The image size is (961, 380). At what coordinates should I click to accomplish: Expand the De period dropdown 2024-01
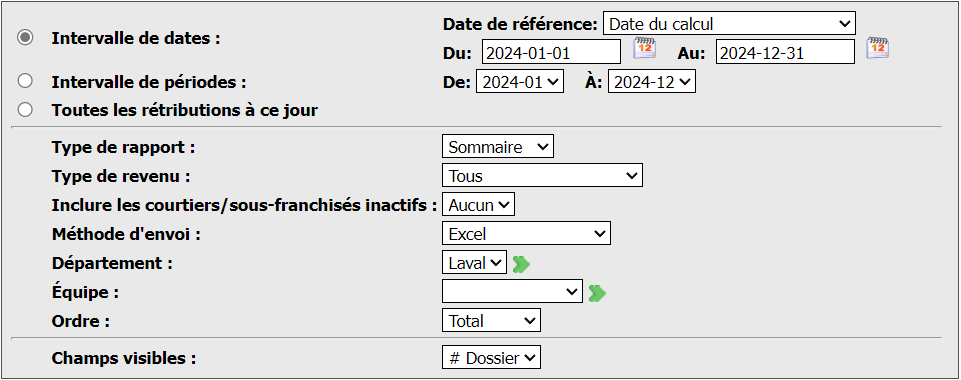(520, 82)
